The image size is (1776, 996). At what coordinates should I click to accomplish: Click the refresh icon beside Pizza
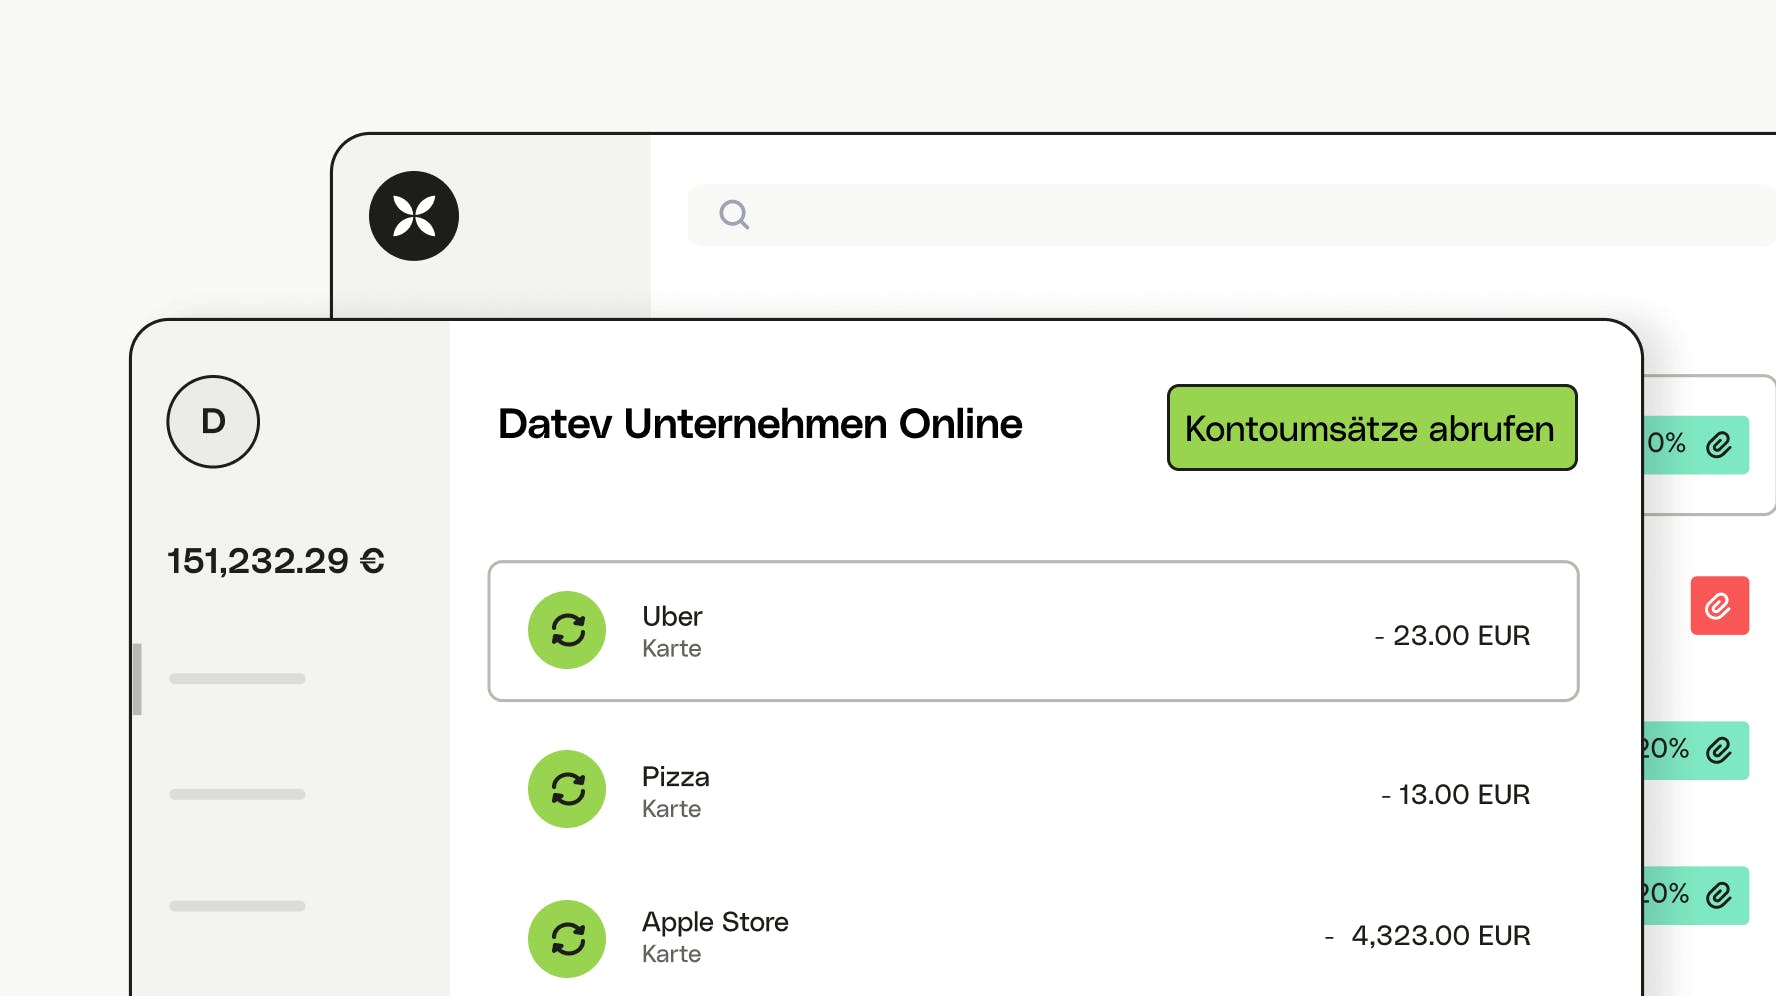click(x=567, y=789)
